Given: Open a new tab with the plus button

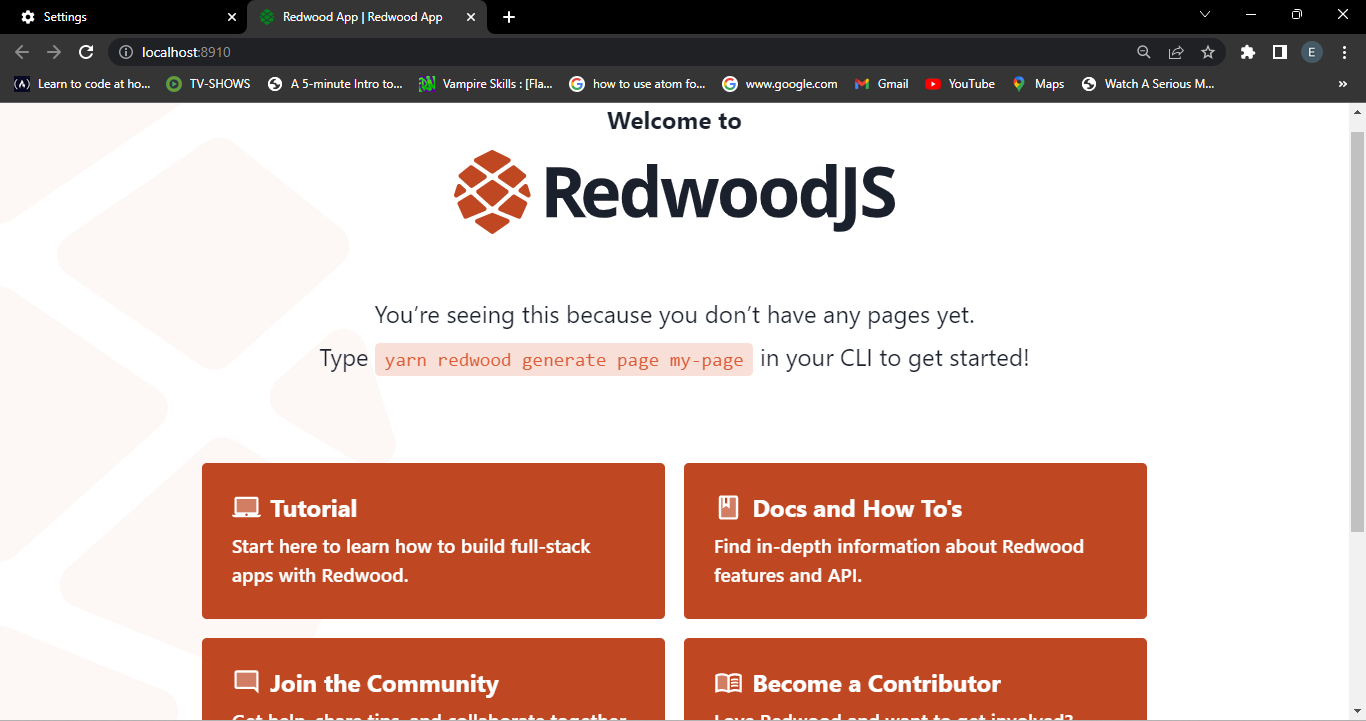Looking at the screenshot, I should tap(509, 17).
